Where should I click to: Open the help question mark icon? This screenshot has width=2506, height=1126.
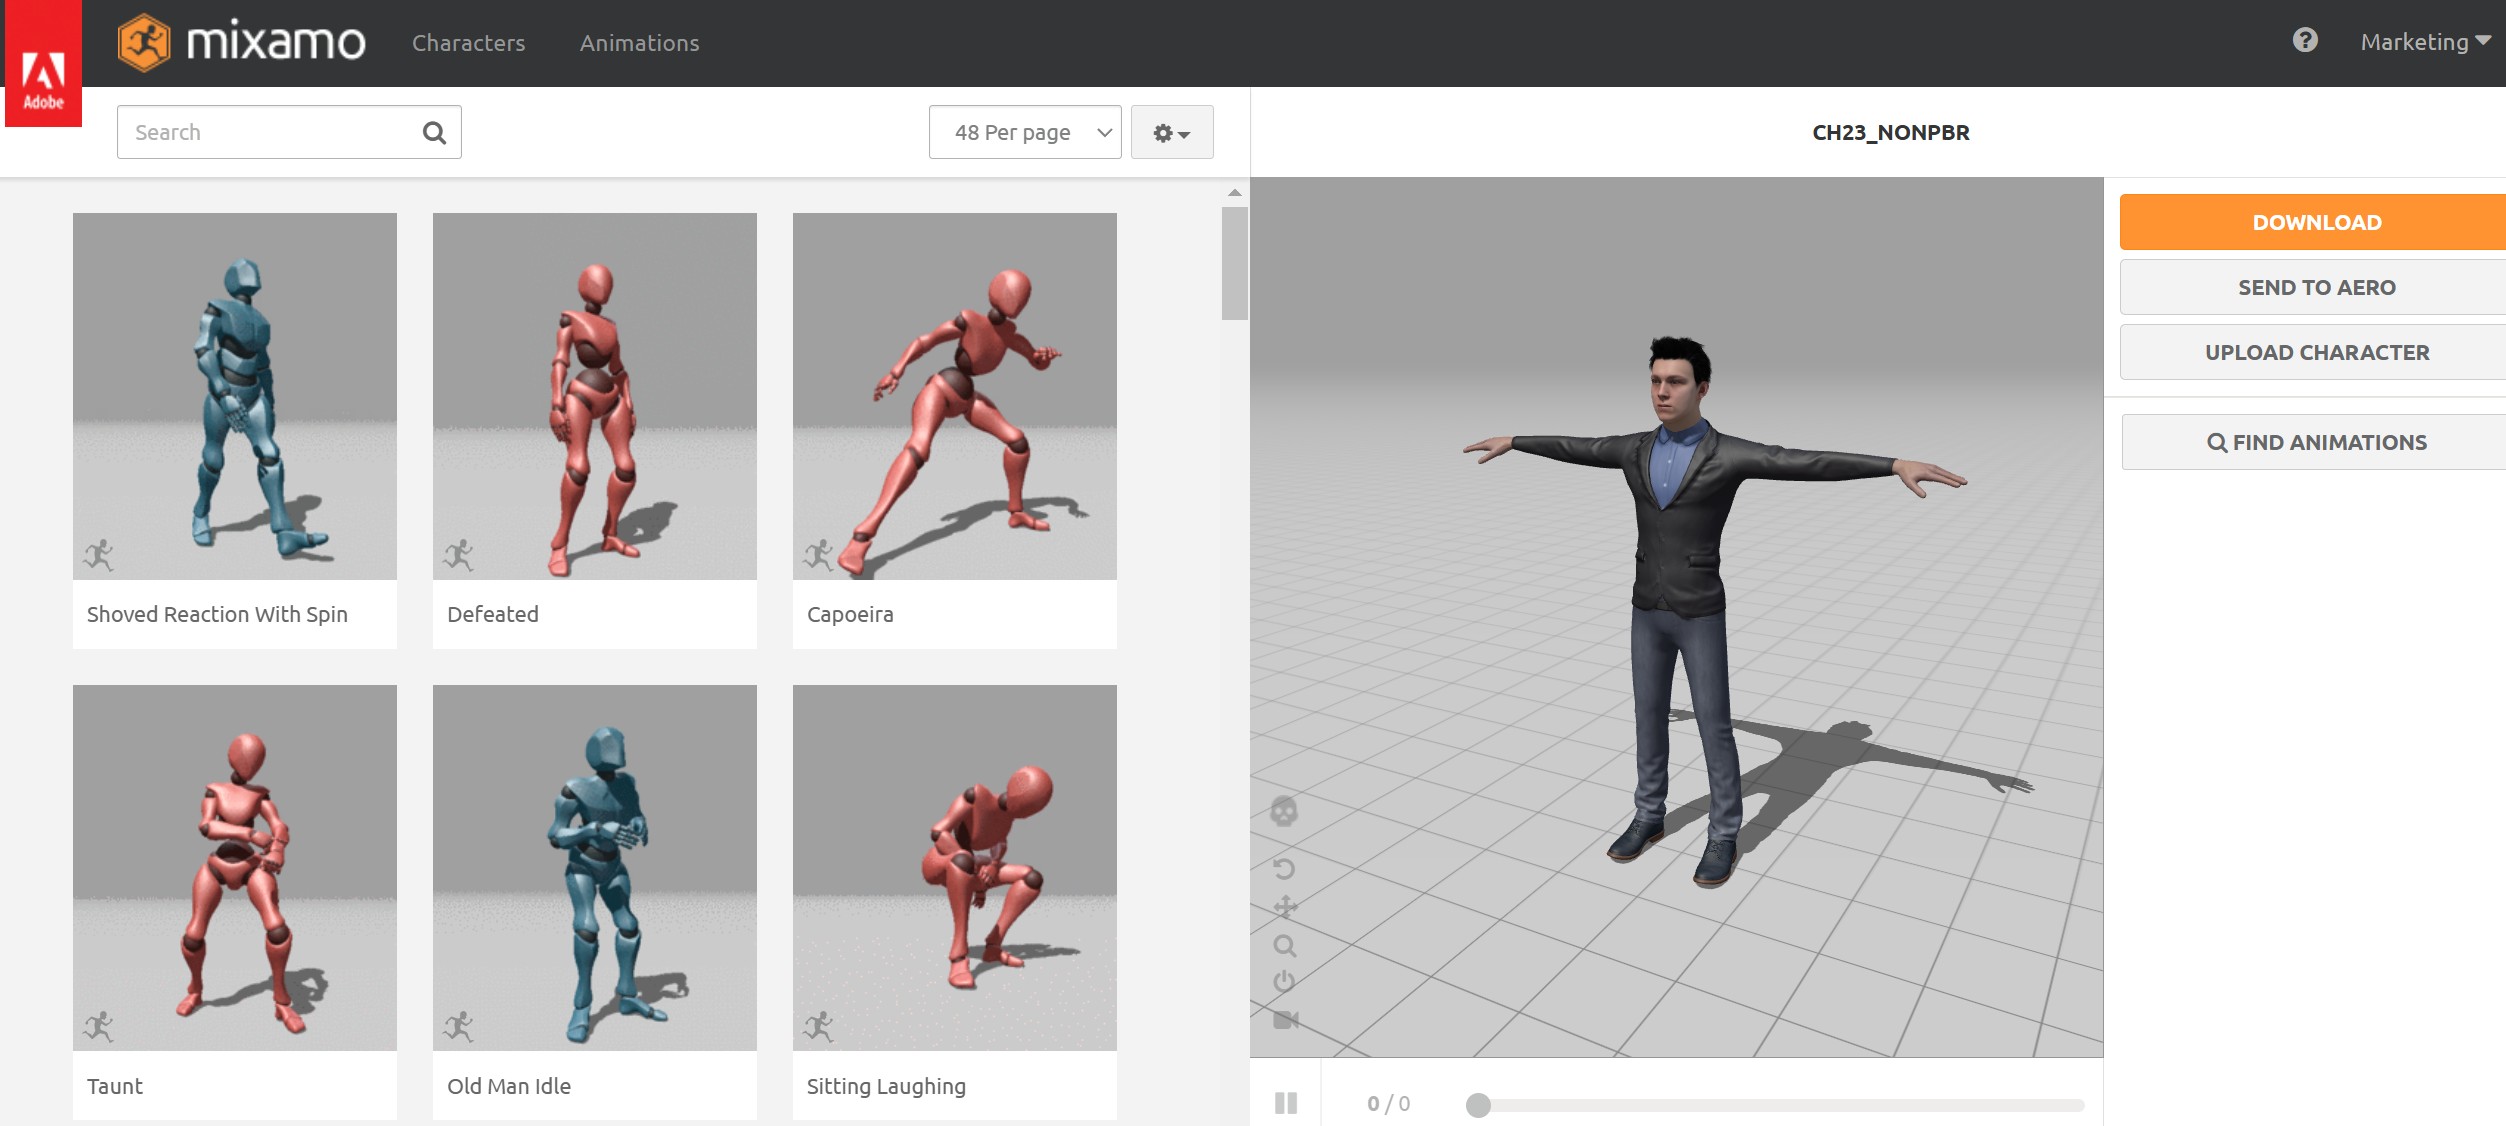[x=2305, y=40]
